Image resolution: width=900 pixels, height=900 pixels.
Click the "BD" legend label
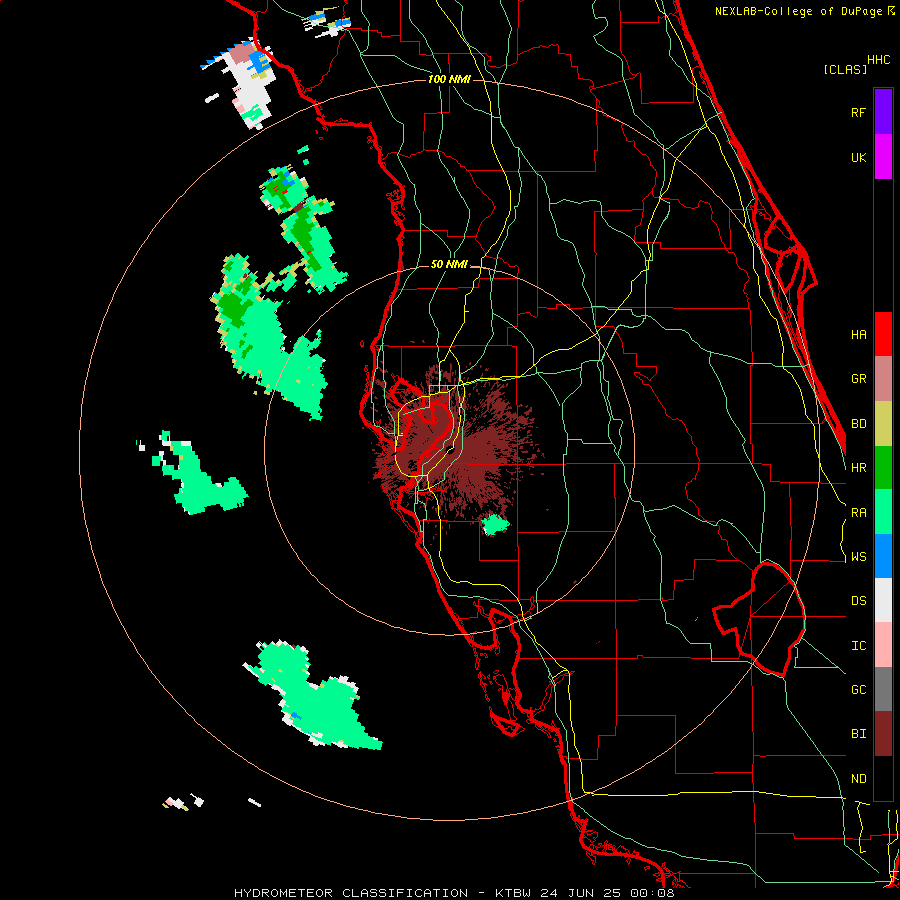(x=858, y=424)
